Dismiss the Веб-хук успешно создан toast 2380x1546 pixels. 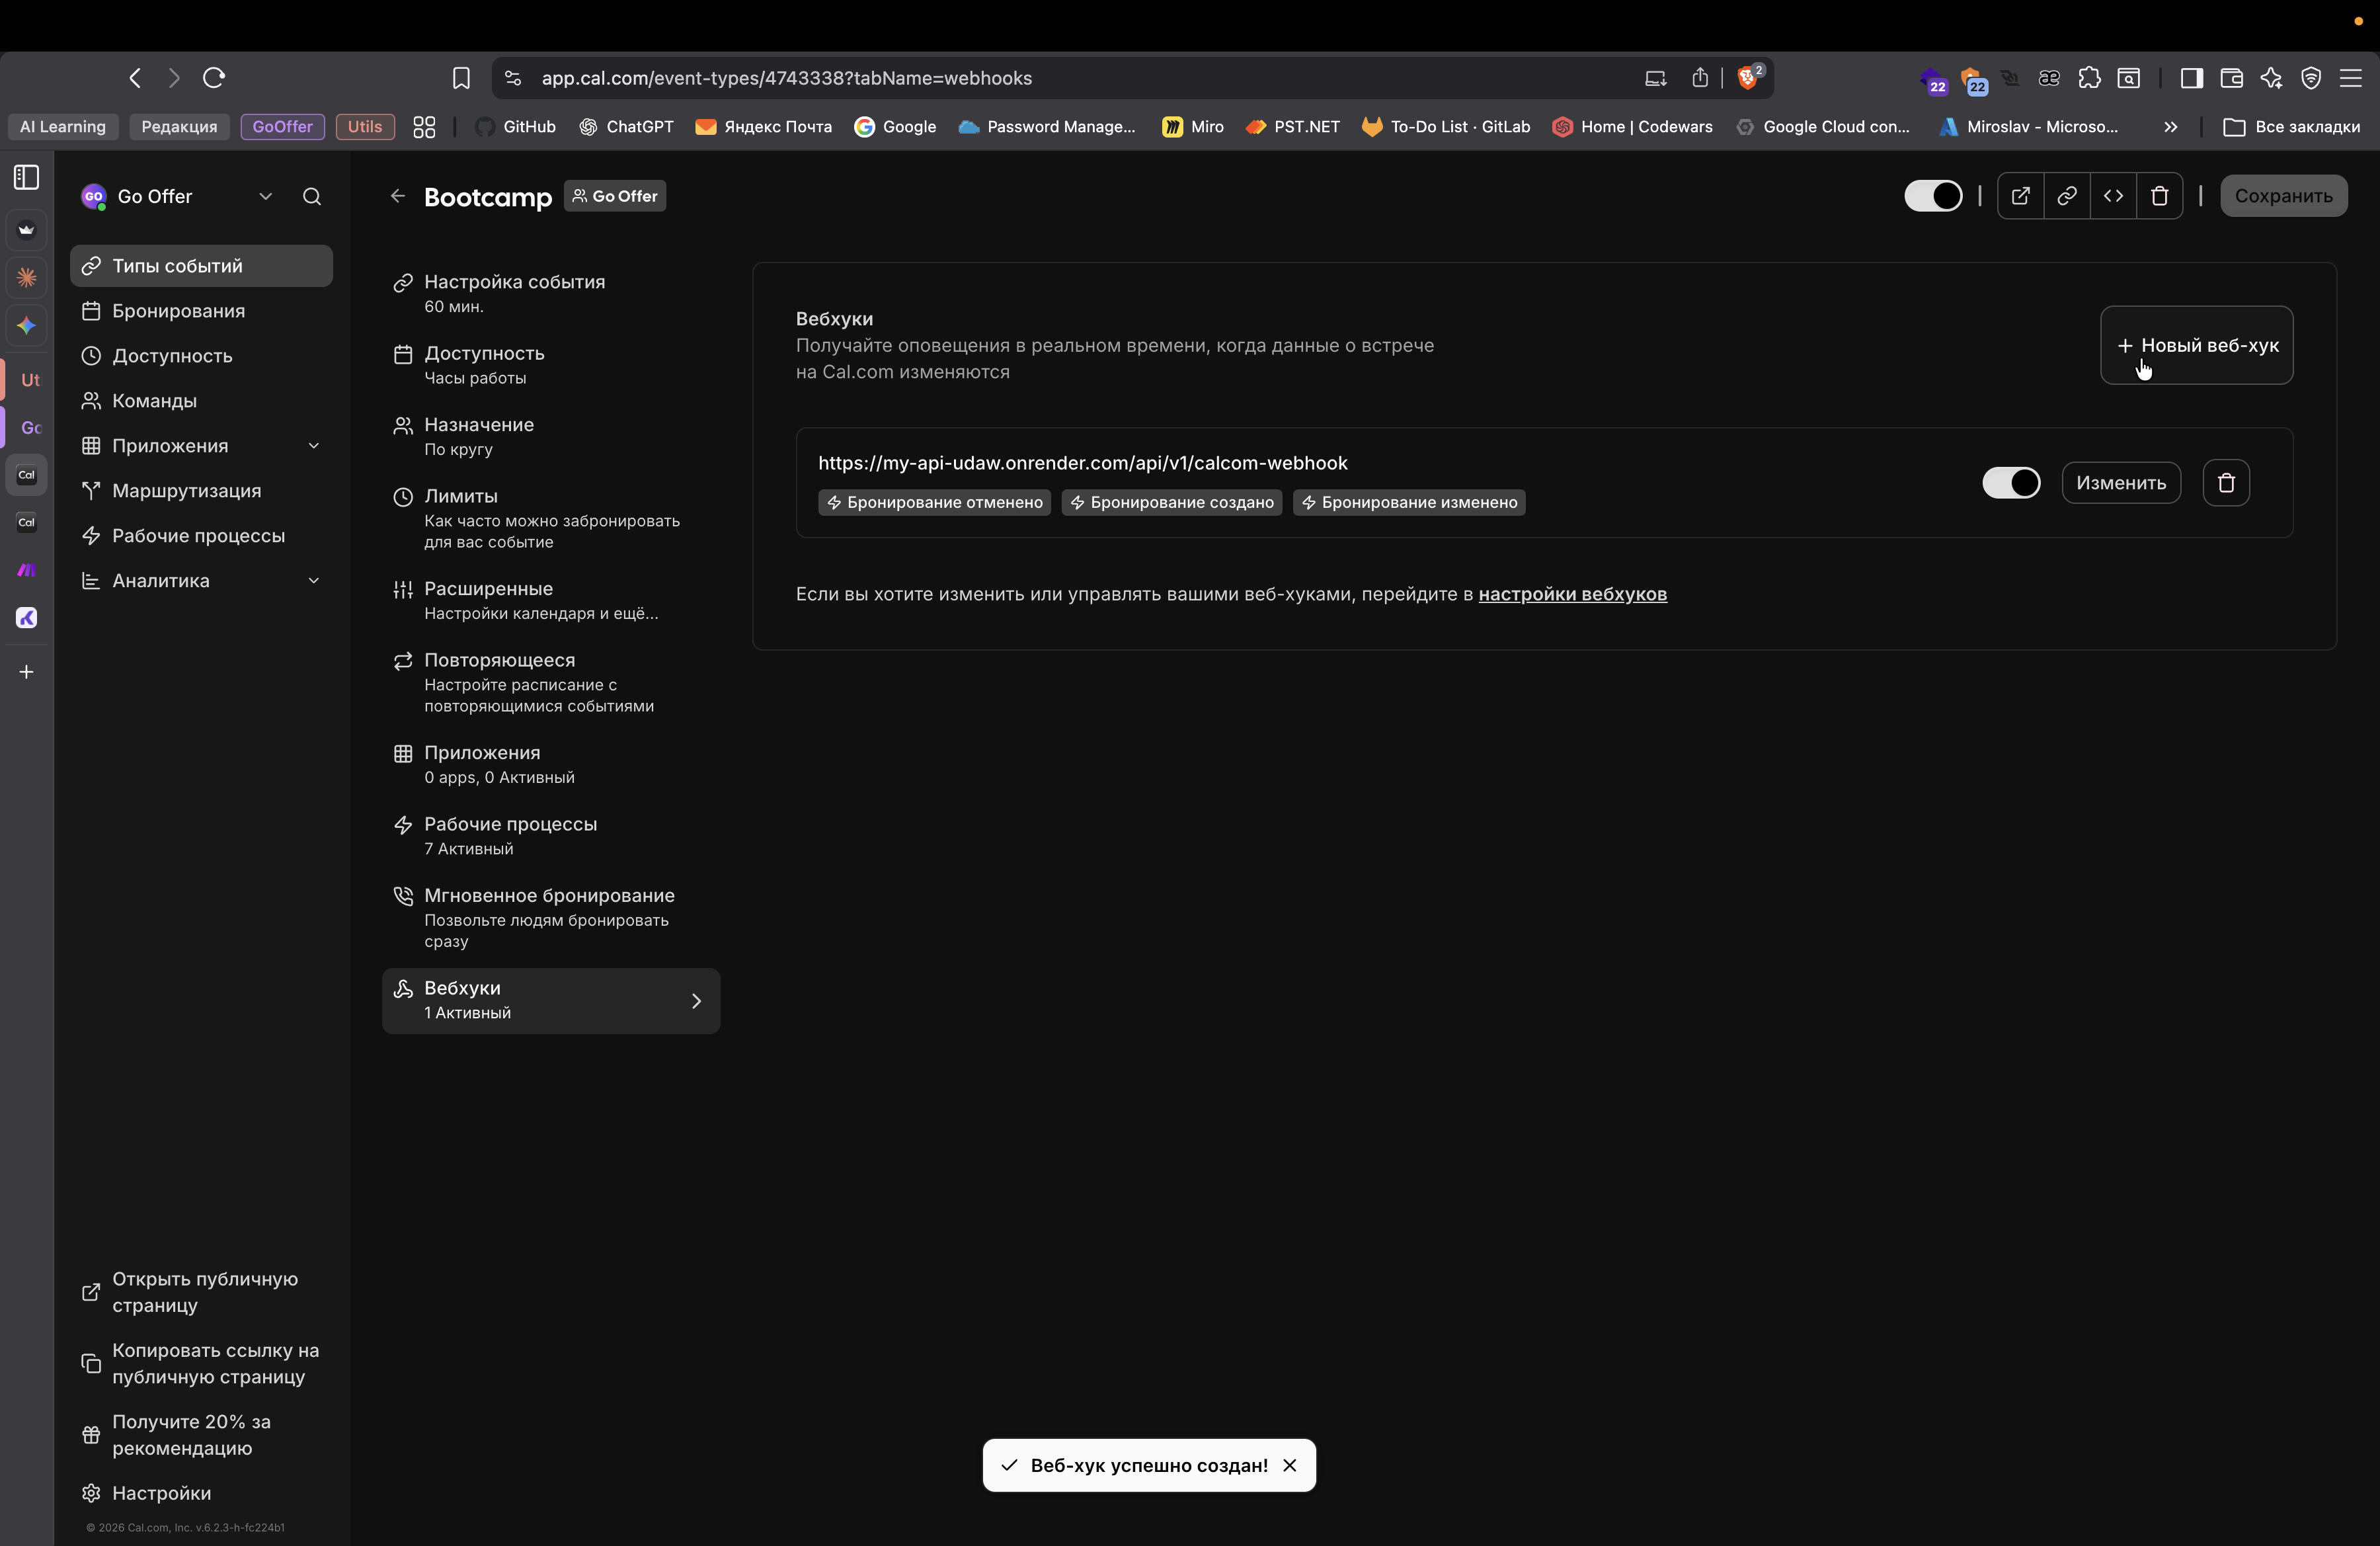point(1289,1465)
